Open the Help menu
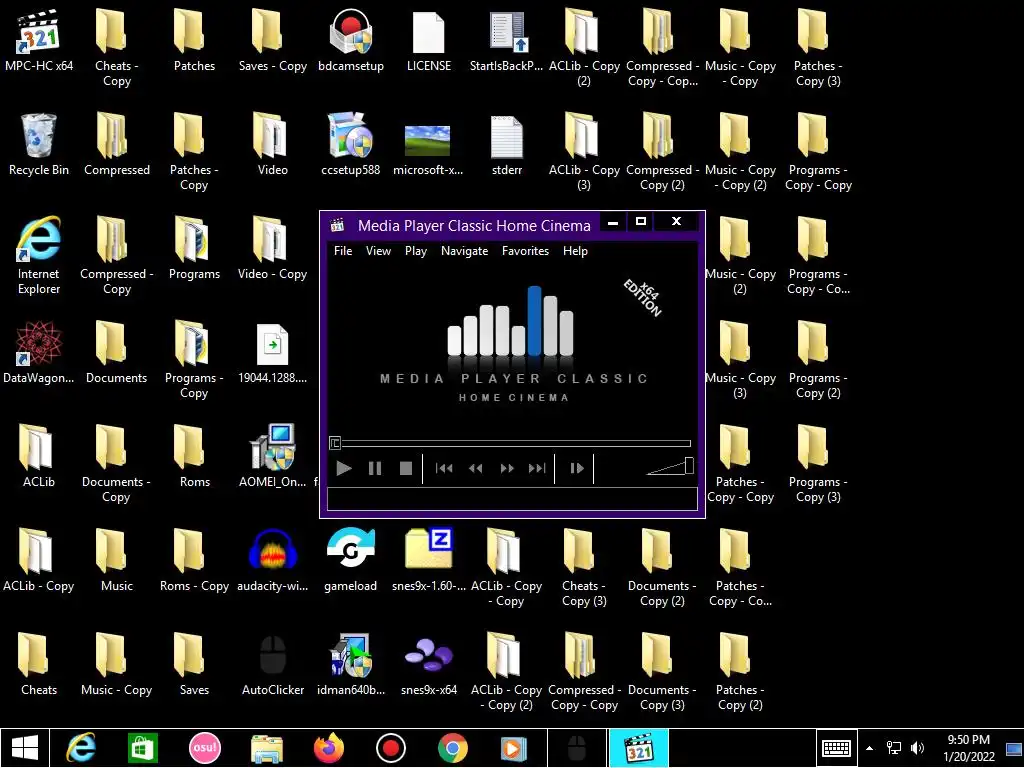1024x768 pixels. pos(575,251)
